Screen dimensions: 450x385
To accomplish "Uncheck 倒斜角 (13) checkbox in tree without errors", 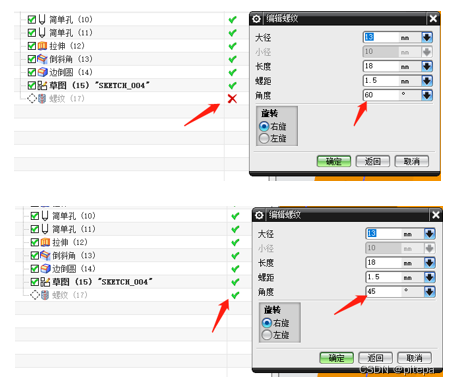I will 35,256.
